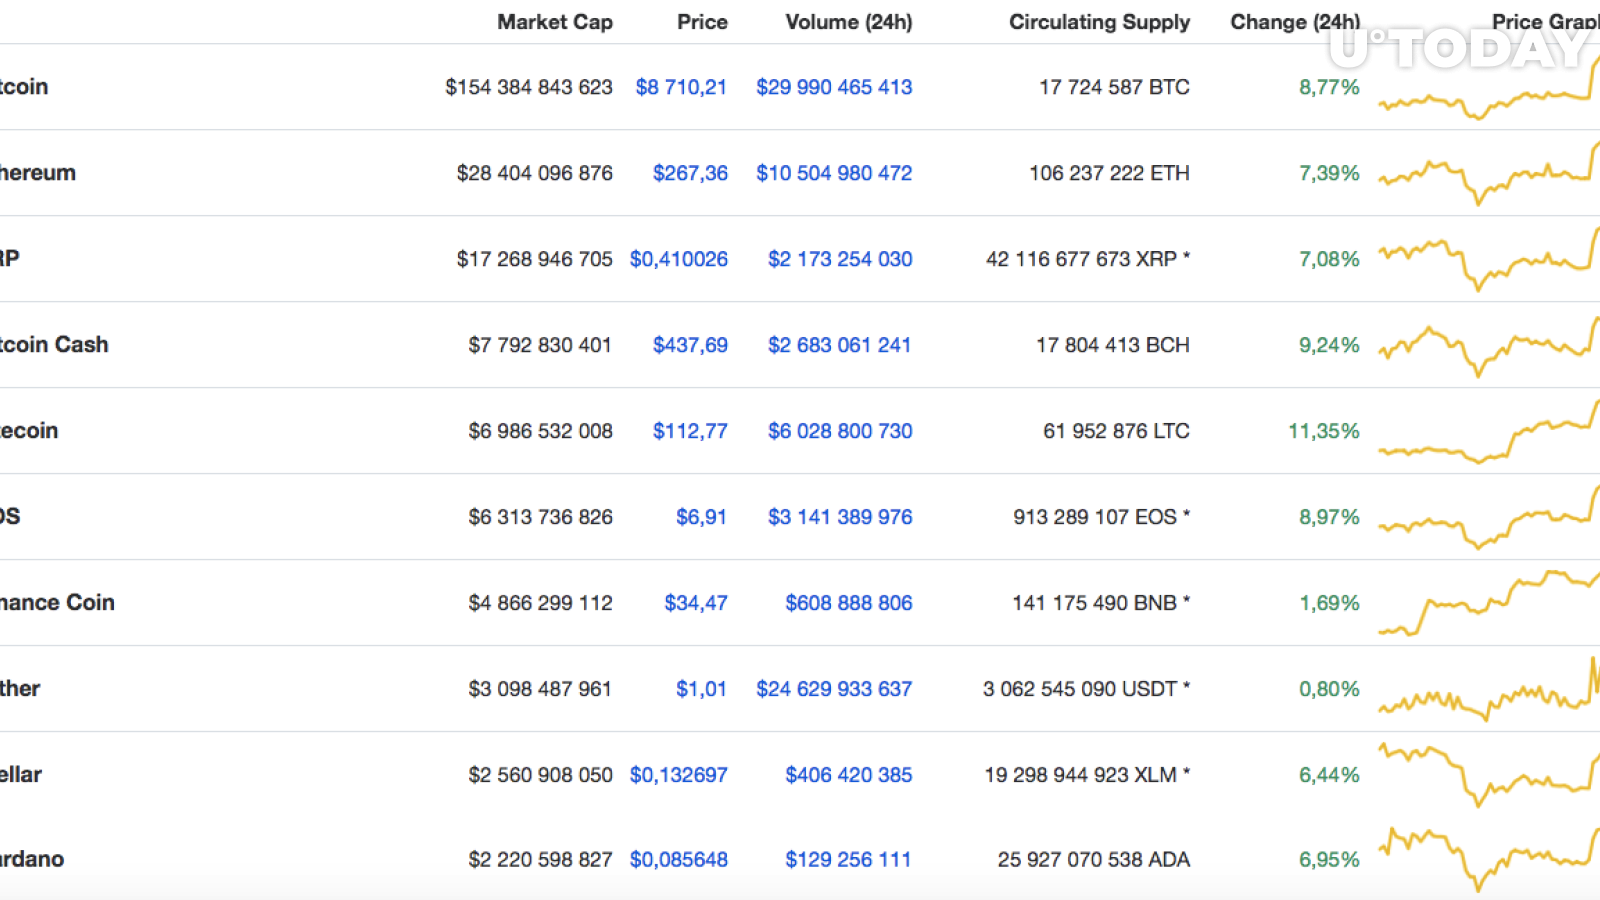The height and width of the screenshot is (900, 1600).
Task: Open XRP price link $0,410026
Action: 679,259
